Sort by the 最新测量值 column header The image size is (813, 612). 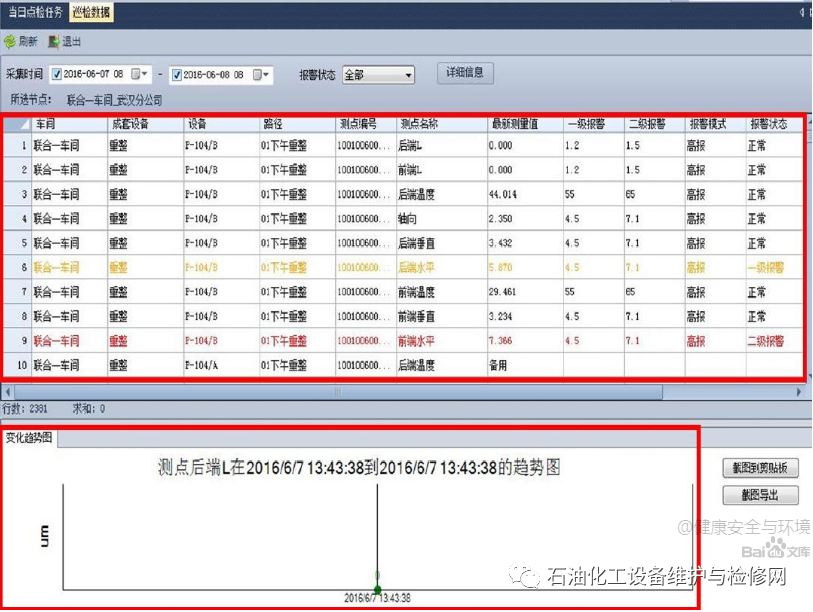[514, 125]
